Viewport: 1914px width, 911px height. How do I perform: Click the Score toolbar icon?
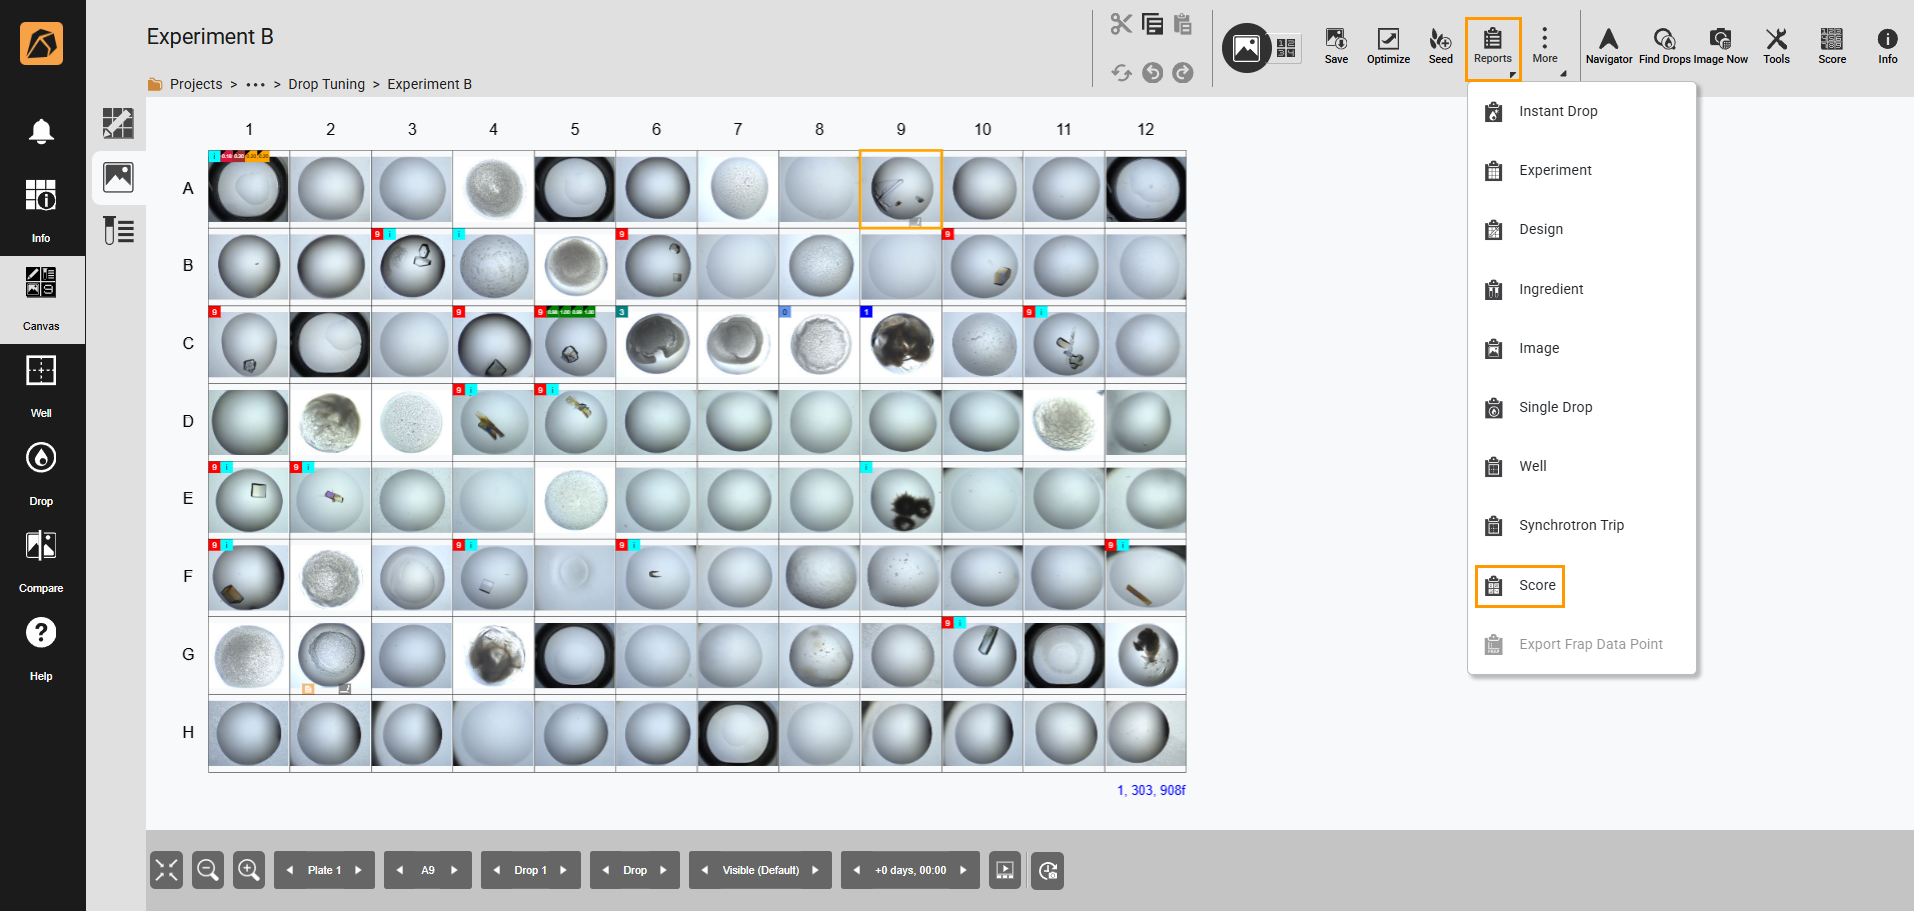coord(1832,46)
